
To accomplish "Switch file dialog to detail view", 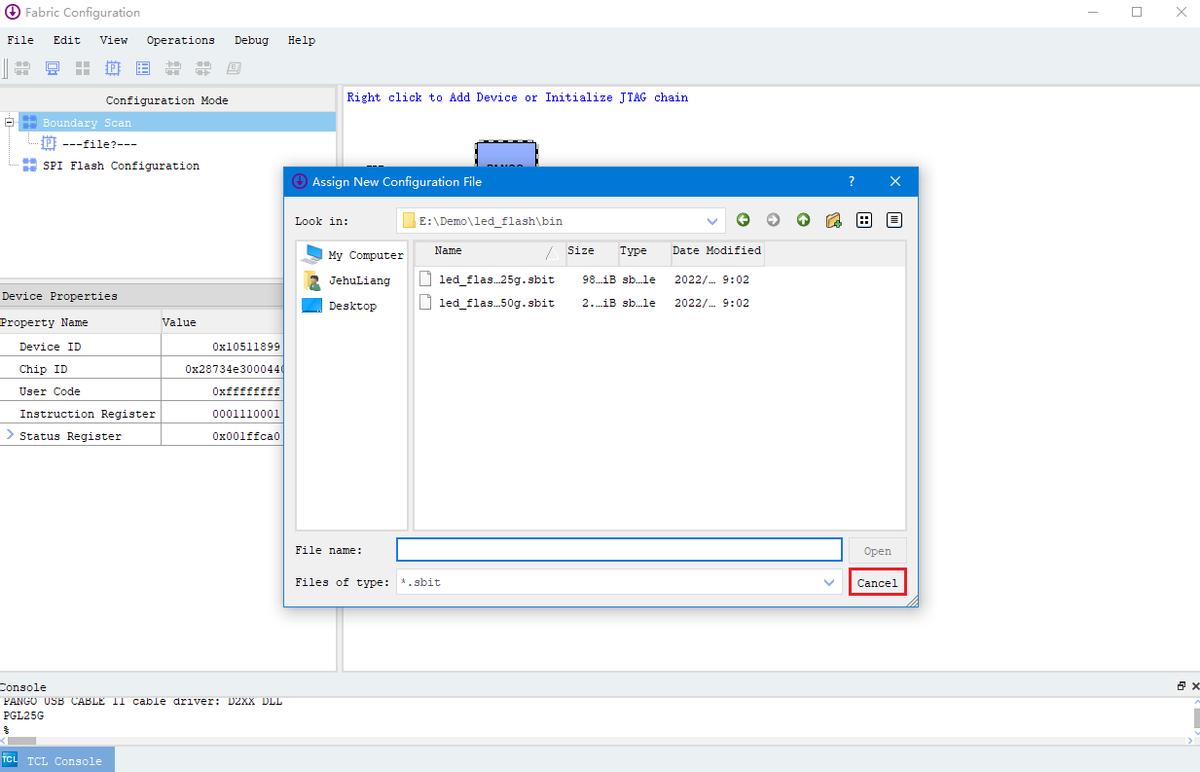I will point(895,220).
